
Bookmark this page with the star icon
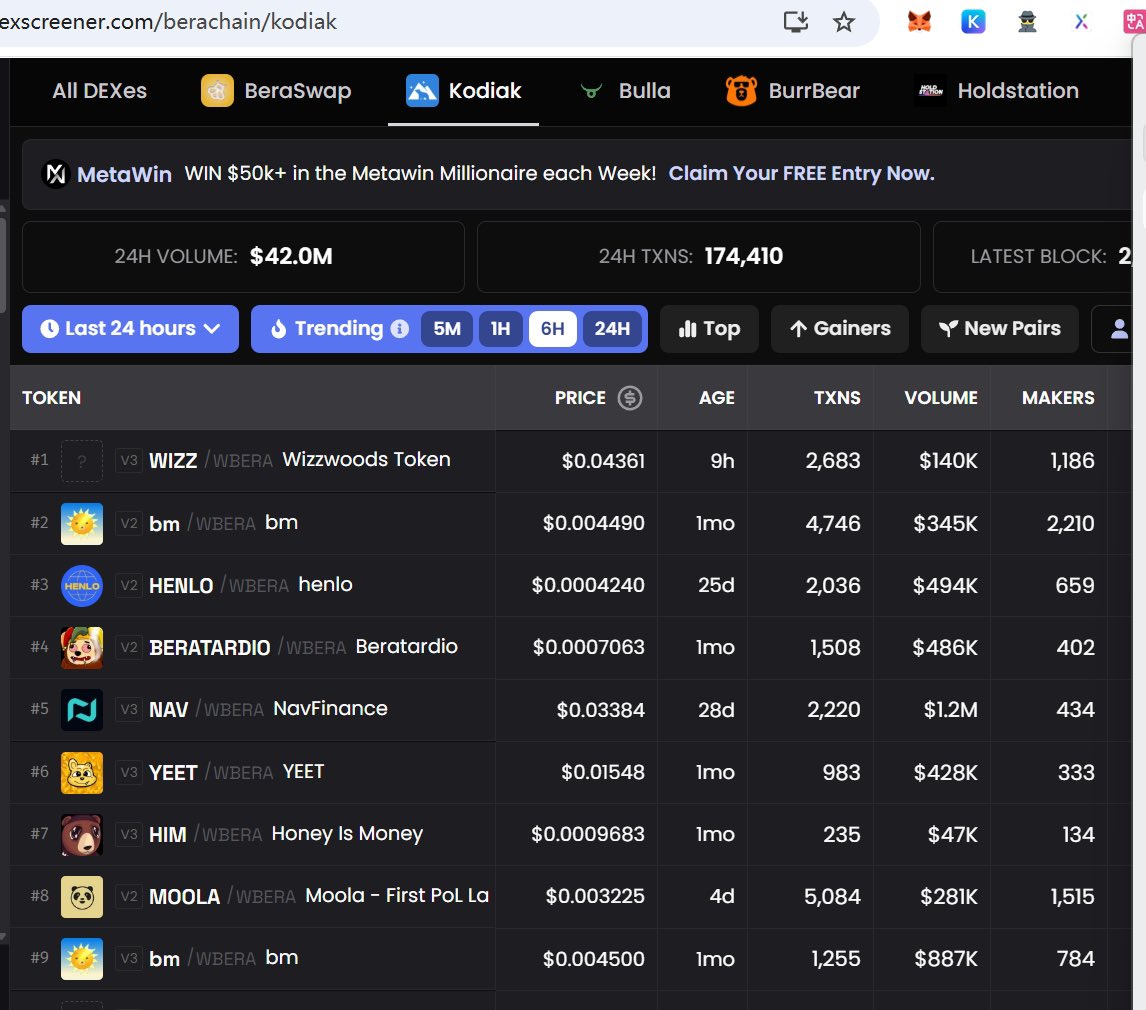tap(843, 22)
